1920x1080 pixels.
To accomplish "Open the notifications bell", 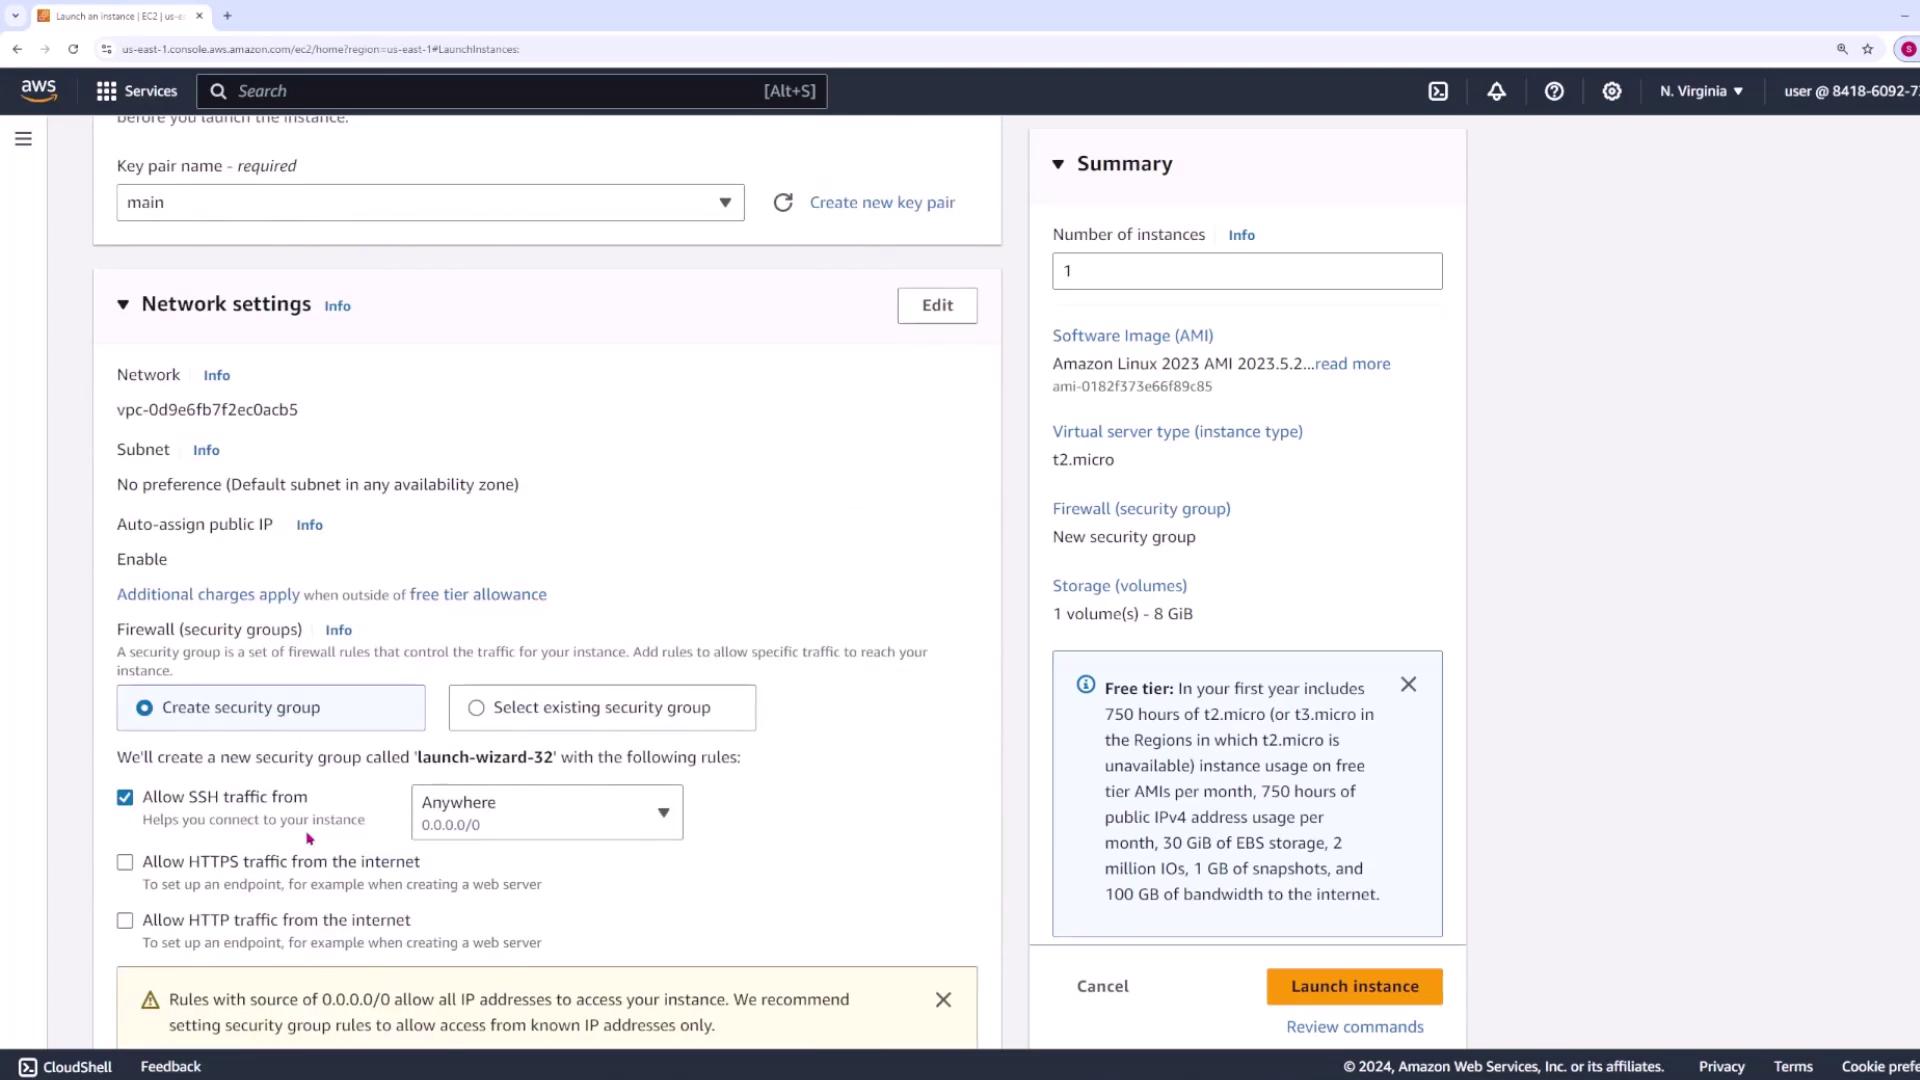I will [1496, 91].
